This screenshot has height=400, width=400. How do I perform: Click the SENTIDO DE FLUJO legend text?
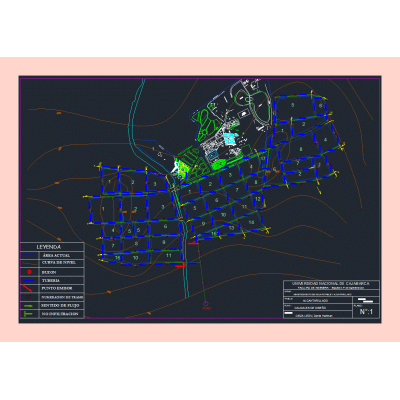[60, 305]
